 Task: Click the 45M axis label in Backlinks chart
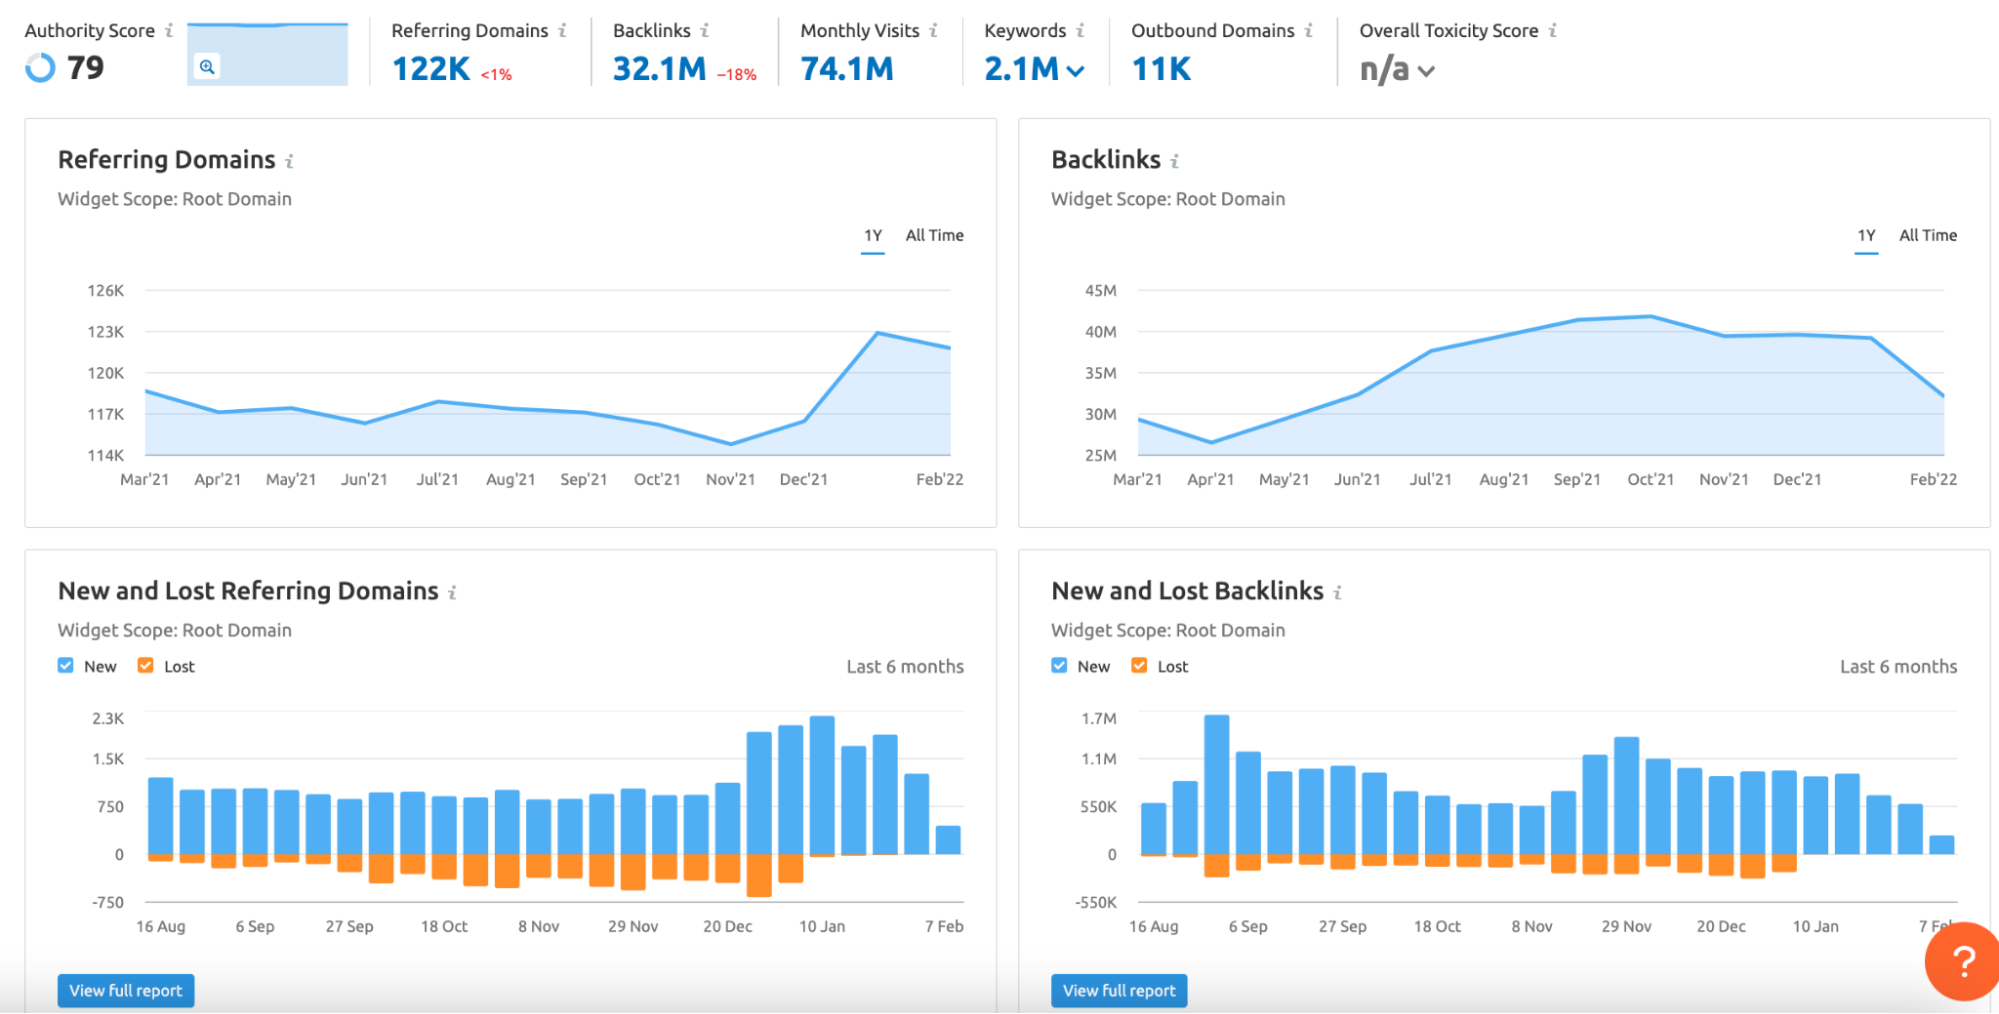pyautogui.click(x=1101, y=291)
